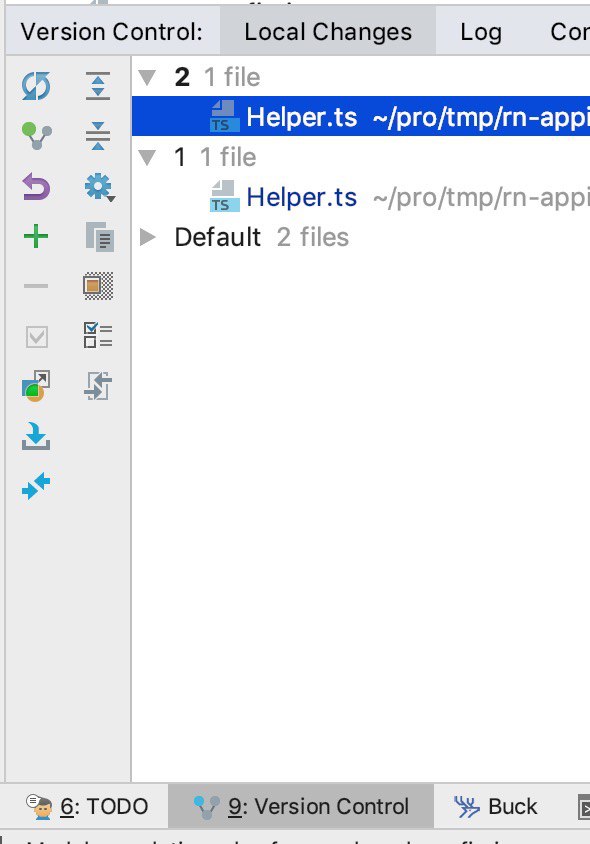Click the Expand All icon
This screenshot has height=844, width=590.
click(x=98, y=86)
